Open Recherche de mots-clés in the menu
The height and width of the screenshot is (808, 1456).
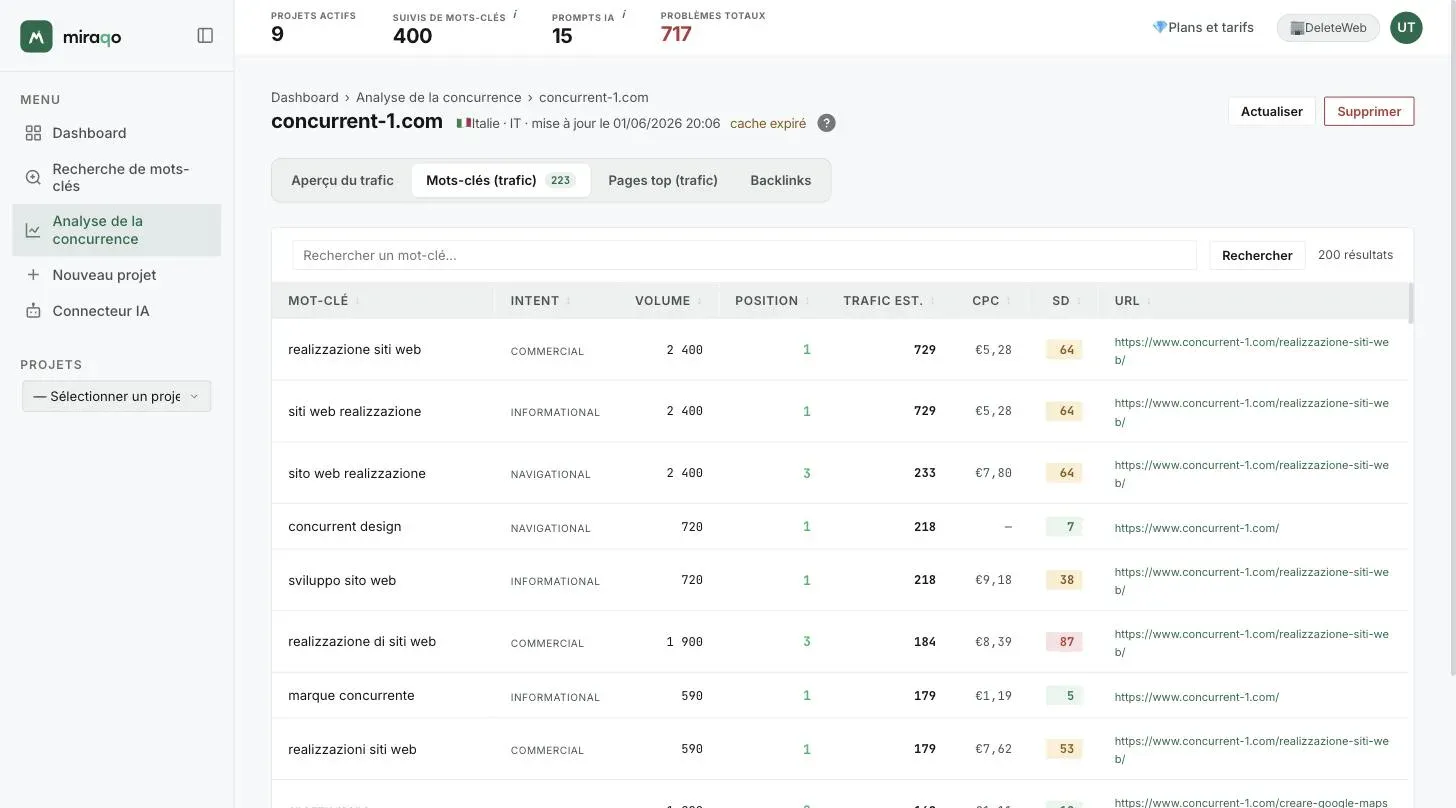[x=117, y=177]
